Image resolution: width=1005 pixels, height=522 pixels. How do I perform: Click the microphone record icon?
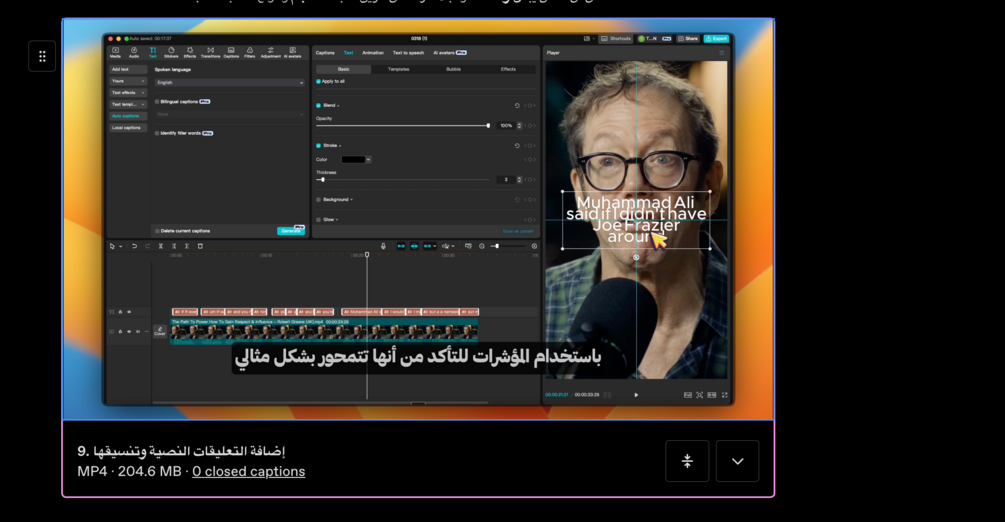[383, 246]
